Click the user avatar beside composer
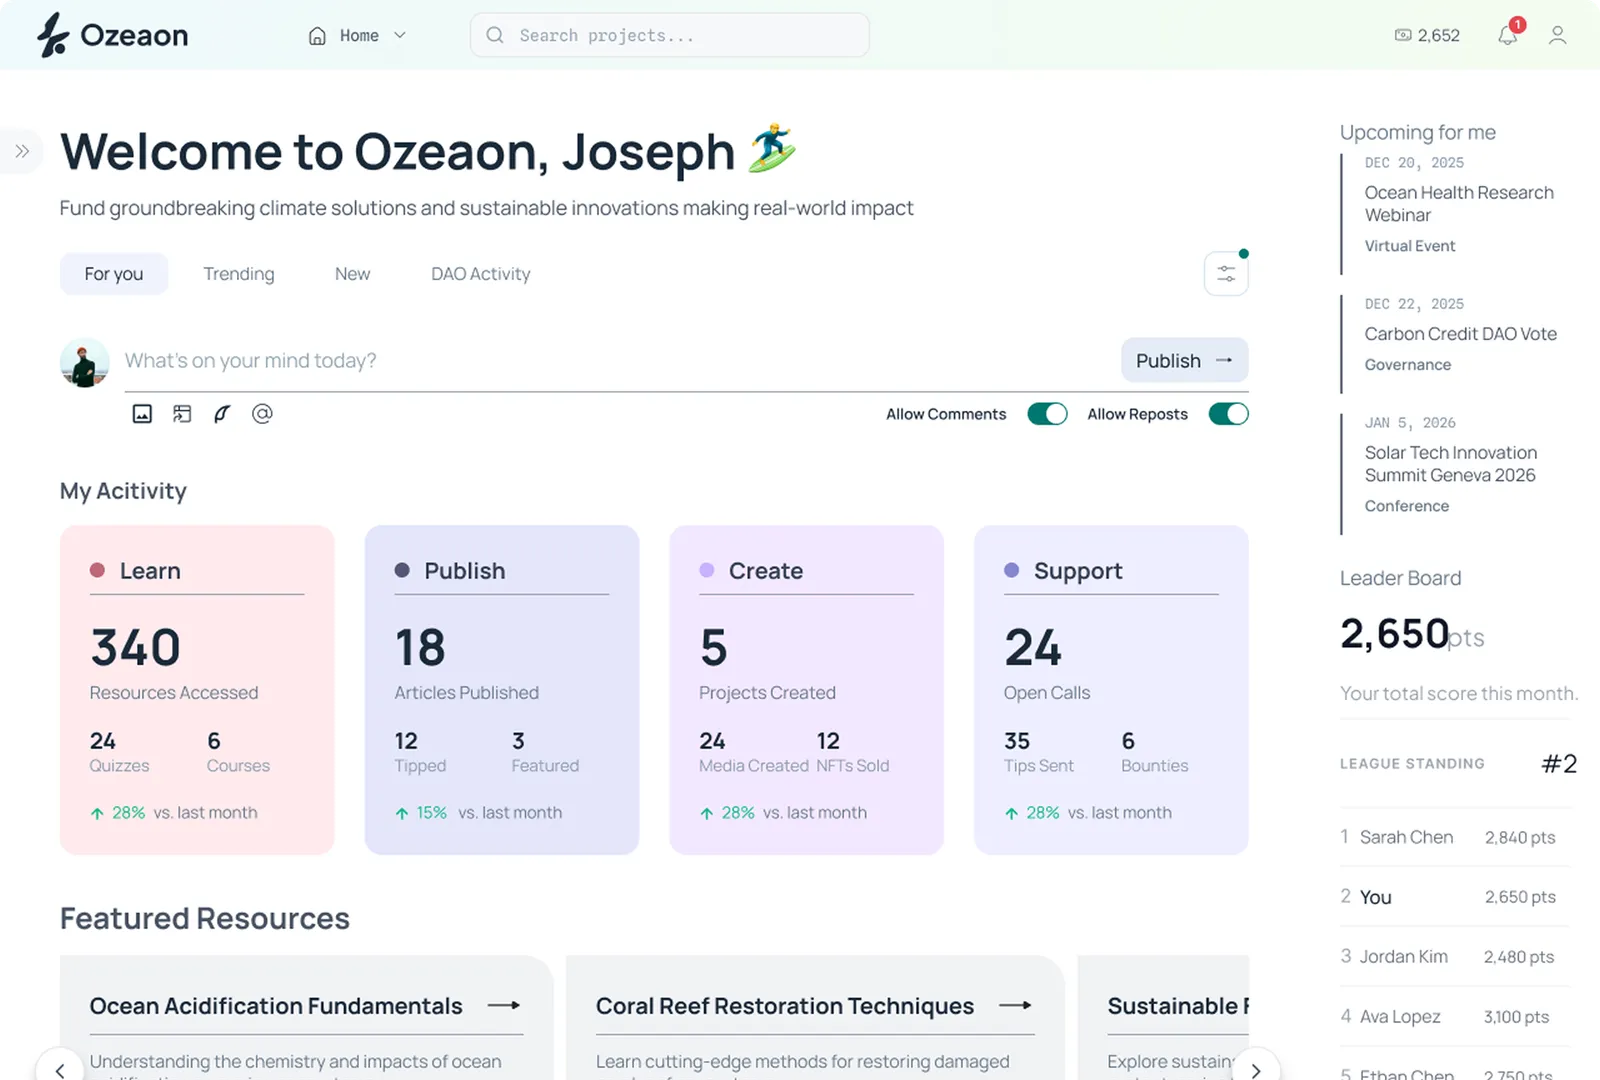This screenshot has width=1600, height=1080. [x=85, y=362]
